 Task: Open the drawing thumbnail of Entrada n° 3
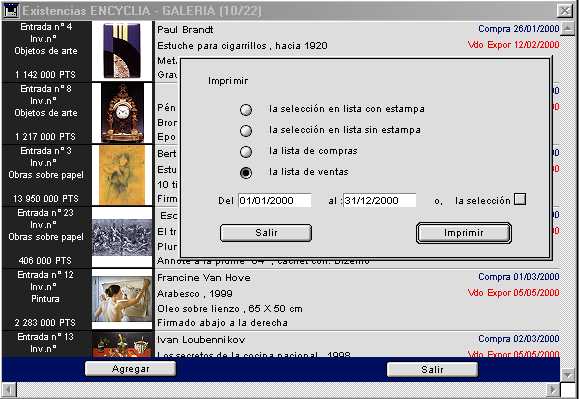tap(122, 175)
